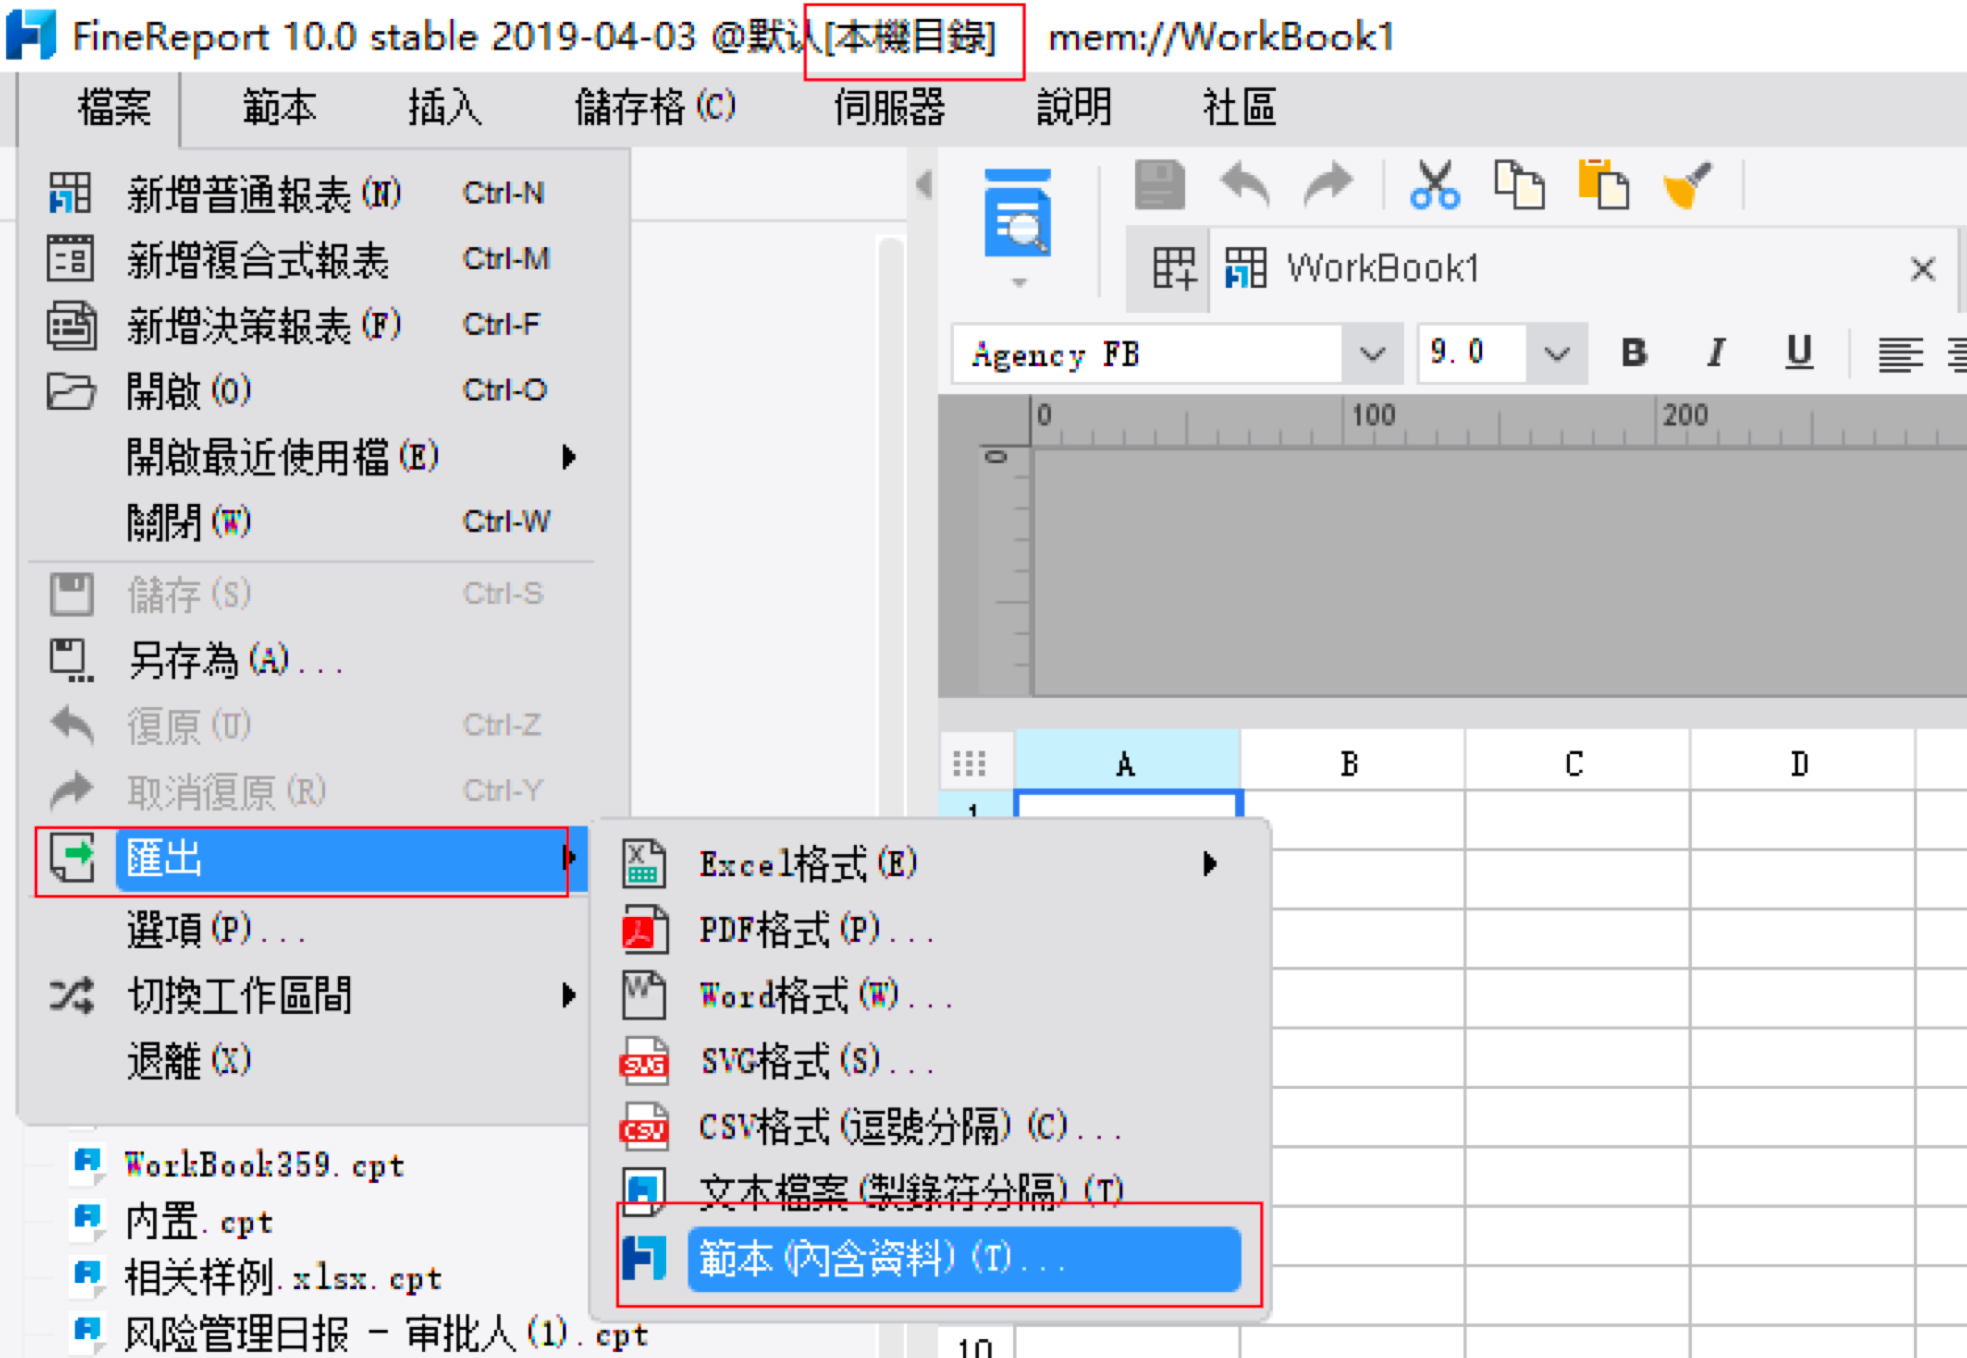Open the 插入 menu

click(444, 107)
